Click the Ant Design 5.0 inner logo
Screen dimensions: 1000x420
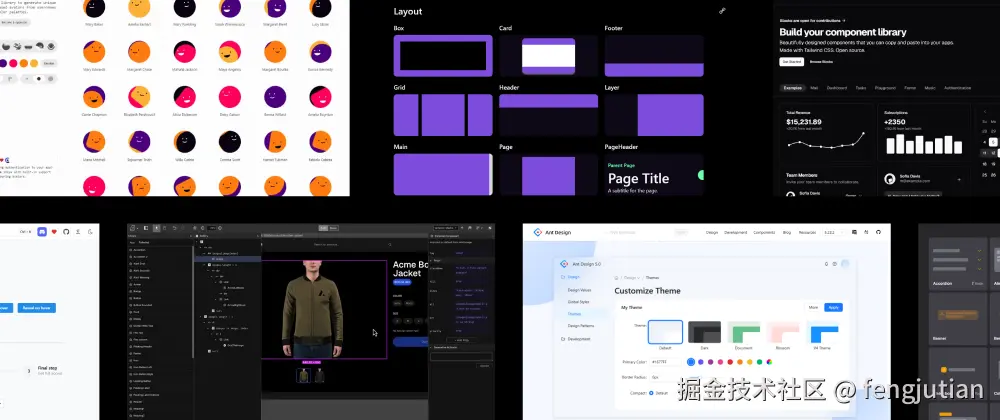(564, 264)
